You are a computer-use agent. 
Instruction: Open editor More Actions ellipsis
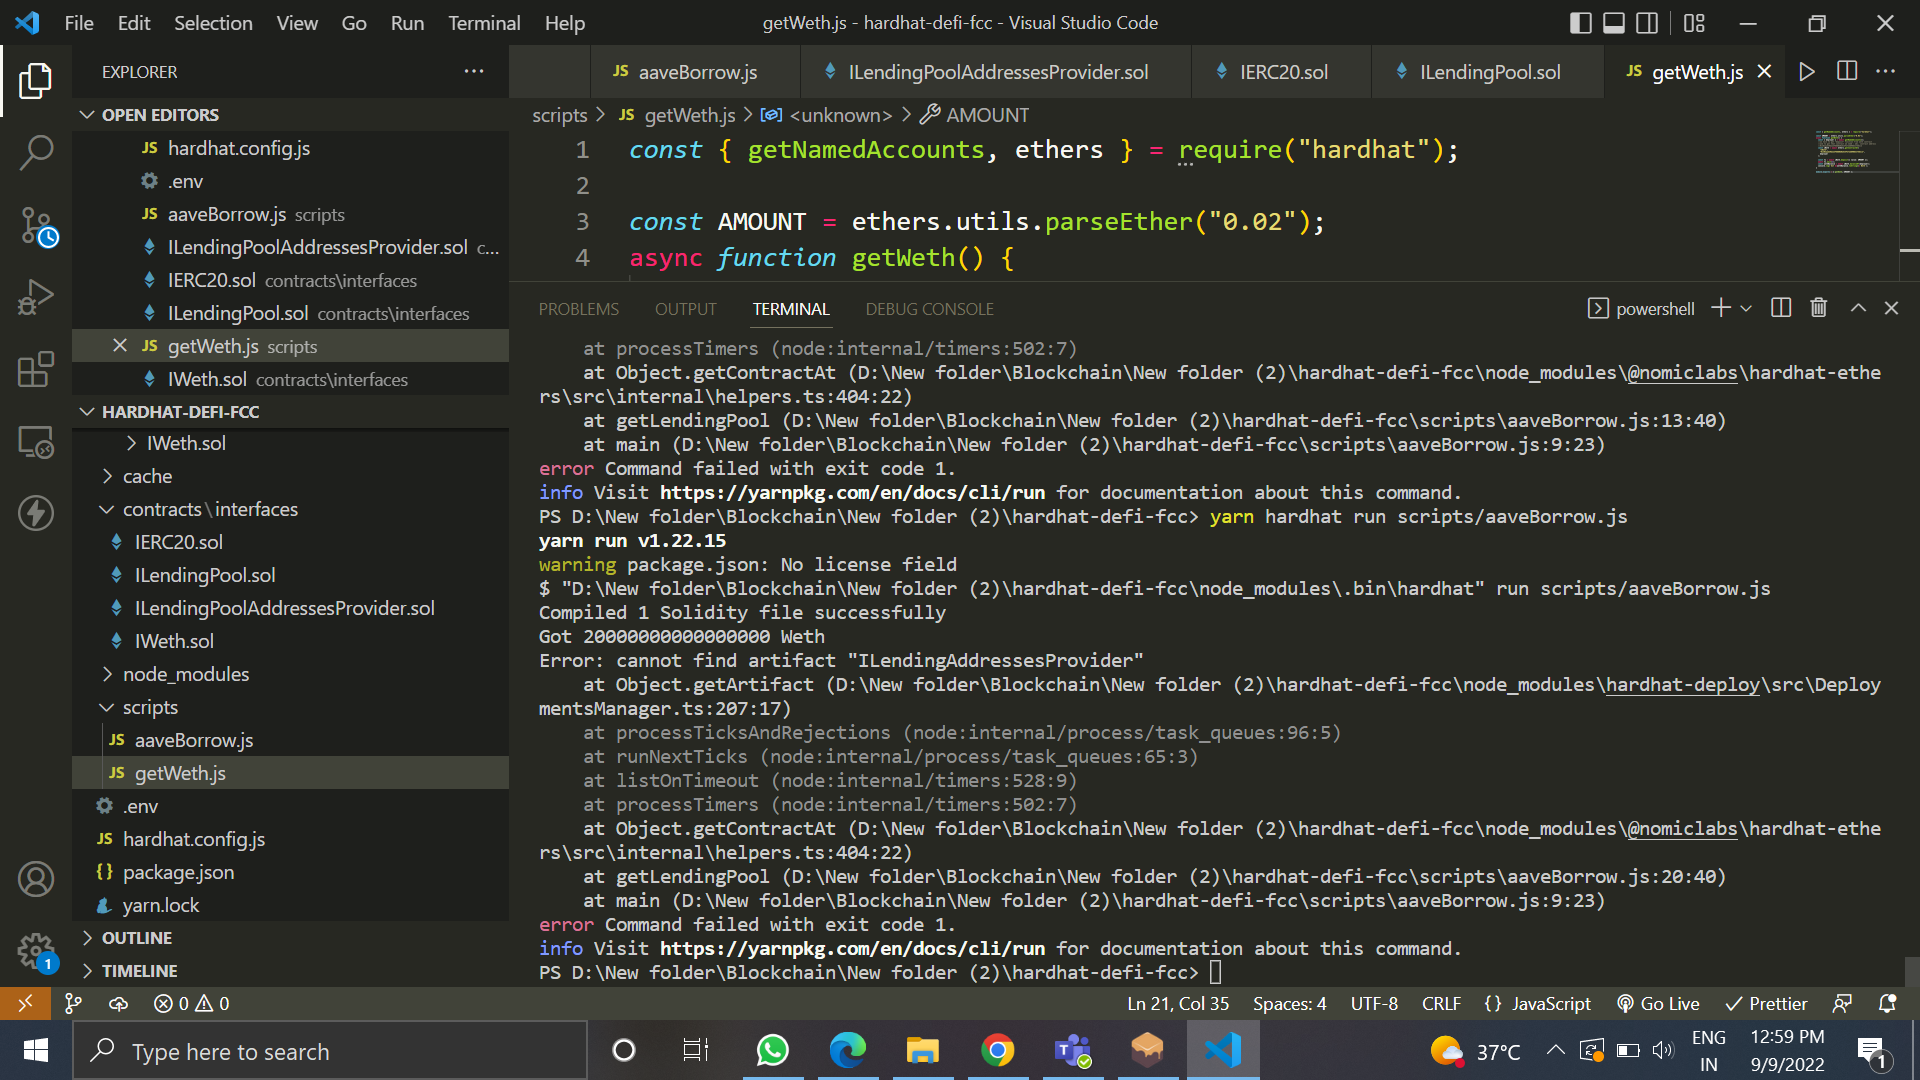pos(1886,72)
